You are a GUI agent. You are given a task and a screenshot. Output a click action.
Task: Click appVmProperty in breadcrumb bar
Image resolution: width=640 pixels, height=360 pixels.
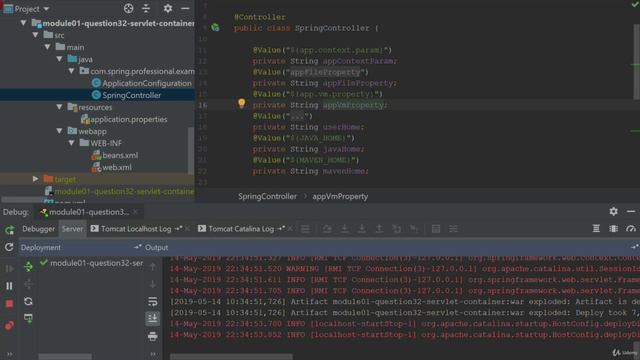(340, 196)
